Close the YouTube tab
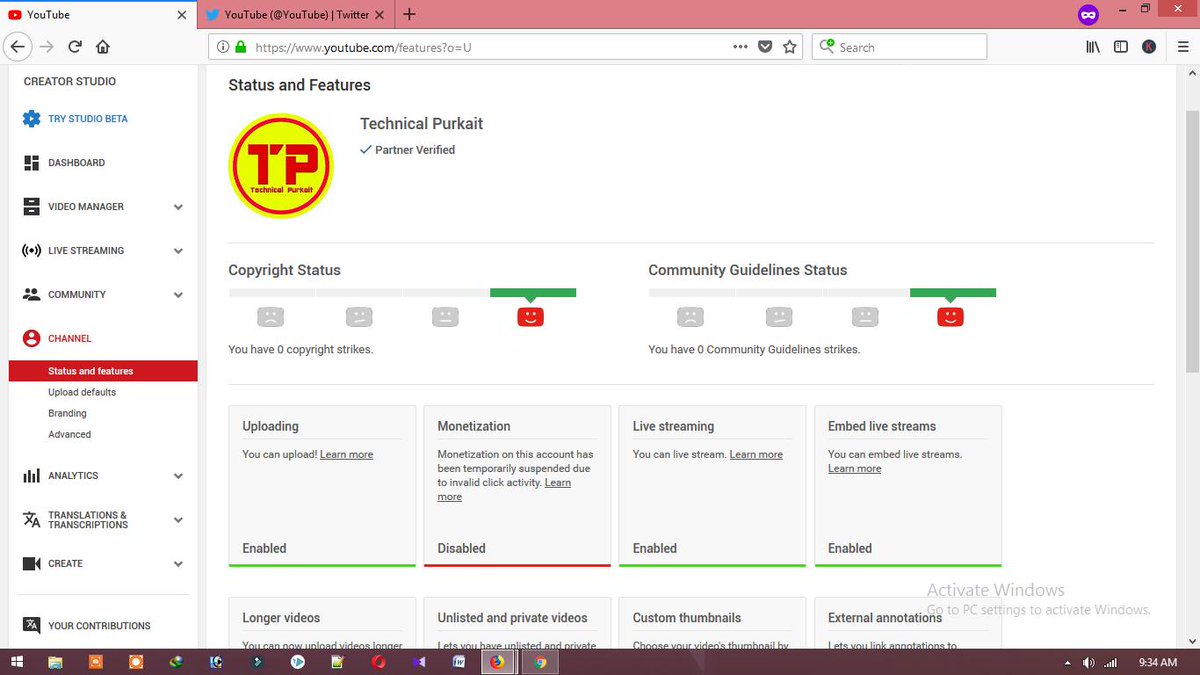 [x=181, y=15]
